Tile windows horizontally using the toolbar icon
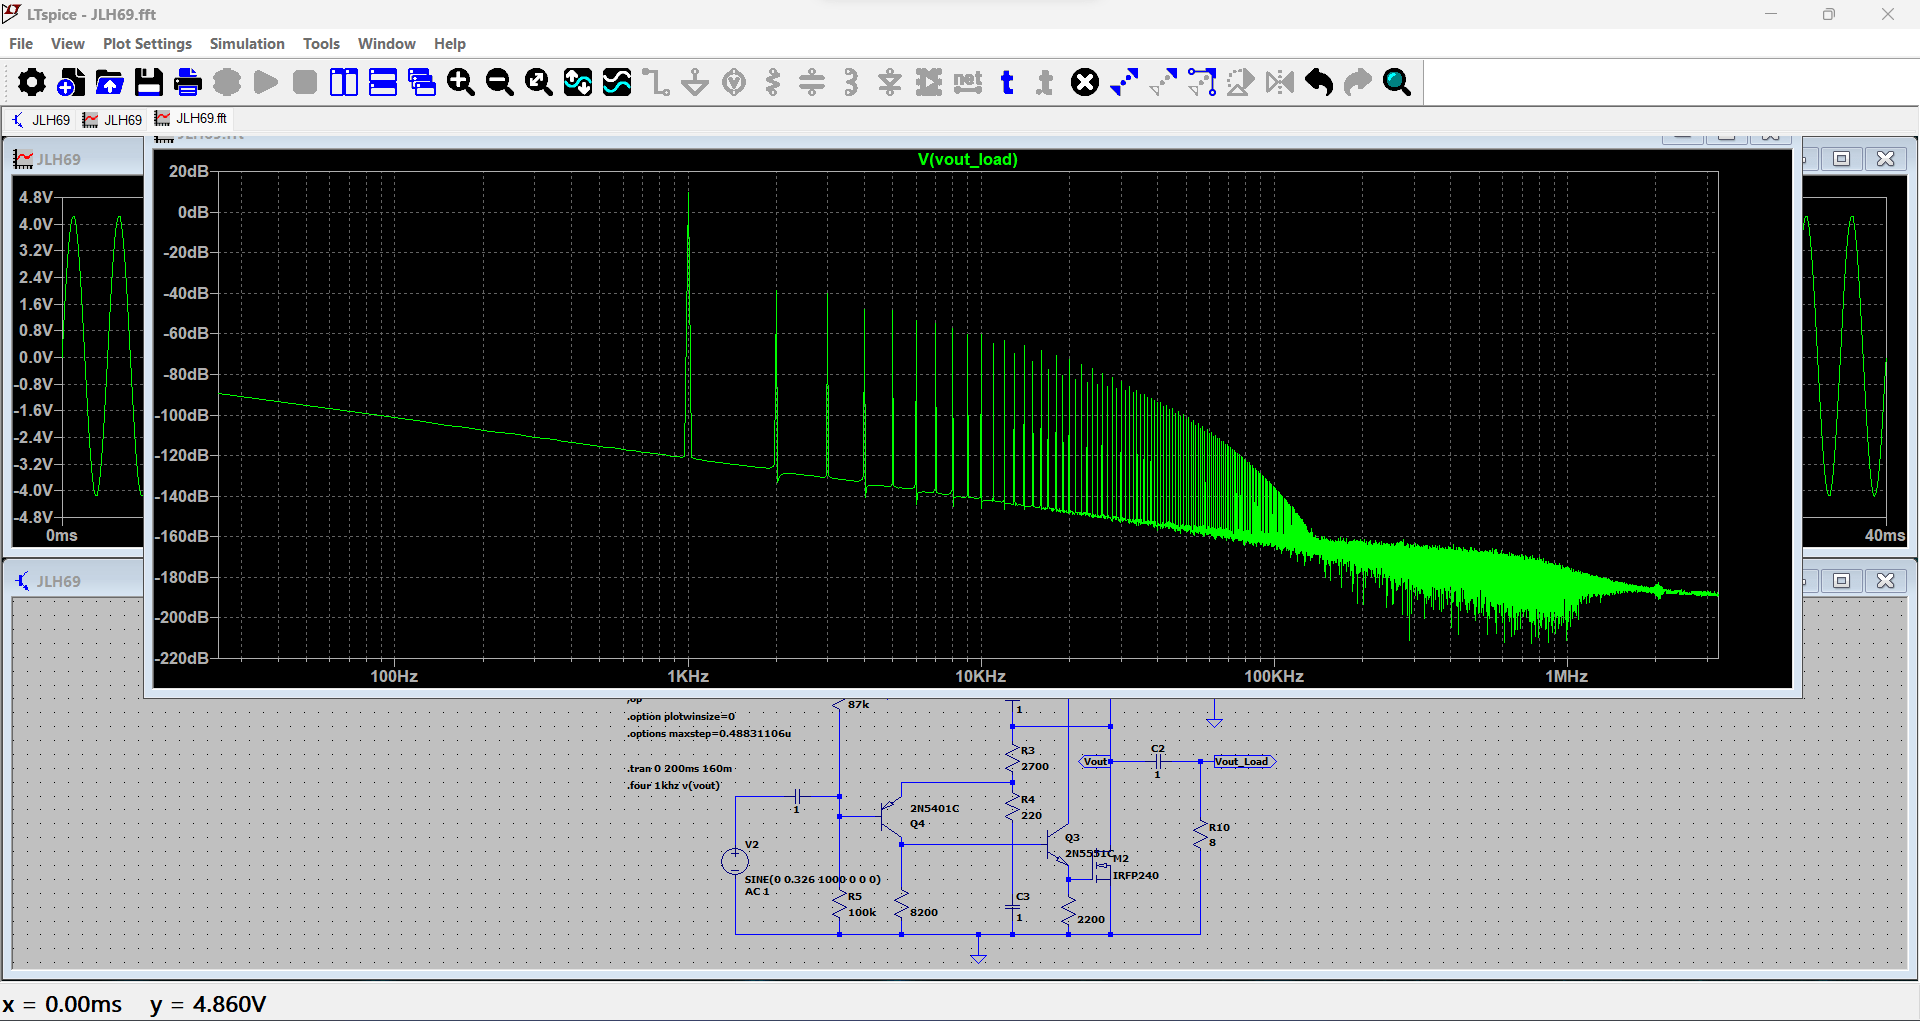The width and height of the screenshot is (1920, 1021). pyautogui.click(x=383, y=82)
